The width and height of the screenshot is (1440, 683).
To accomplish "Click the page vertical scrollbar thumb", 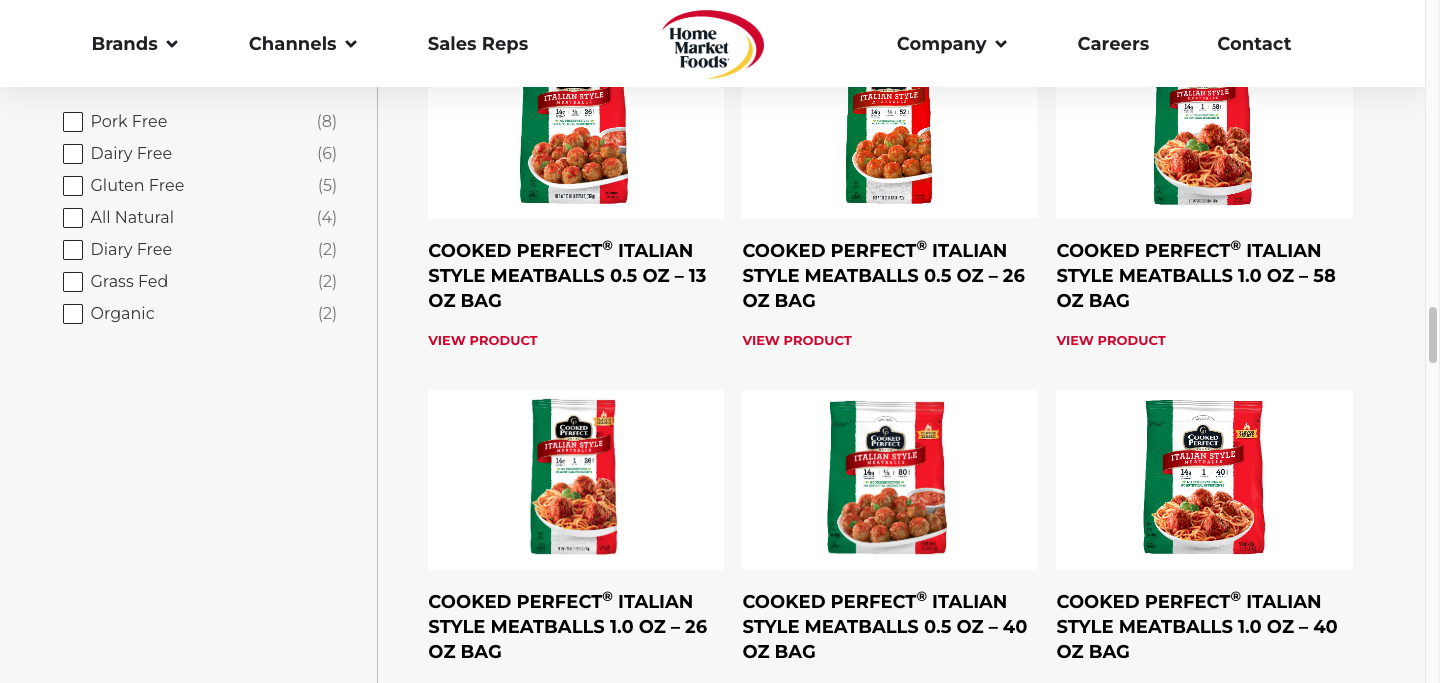I will [x=1432, y=335].
